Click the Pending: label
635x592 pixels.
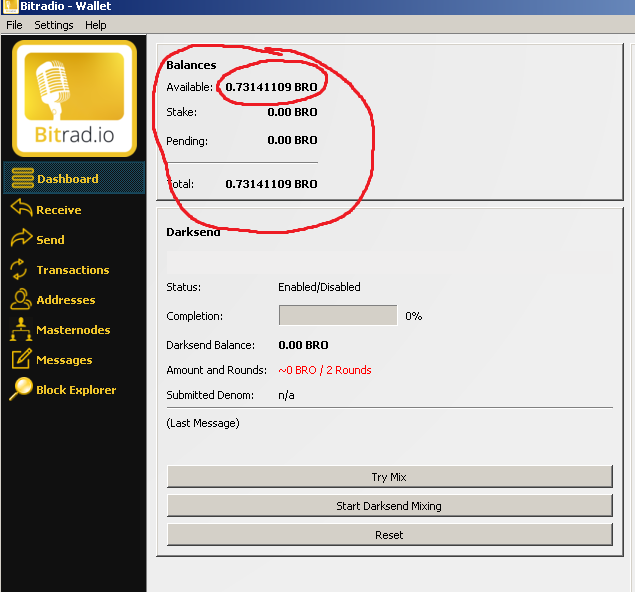(x=187, y=141)
